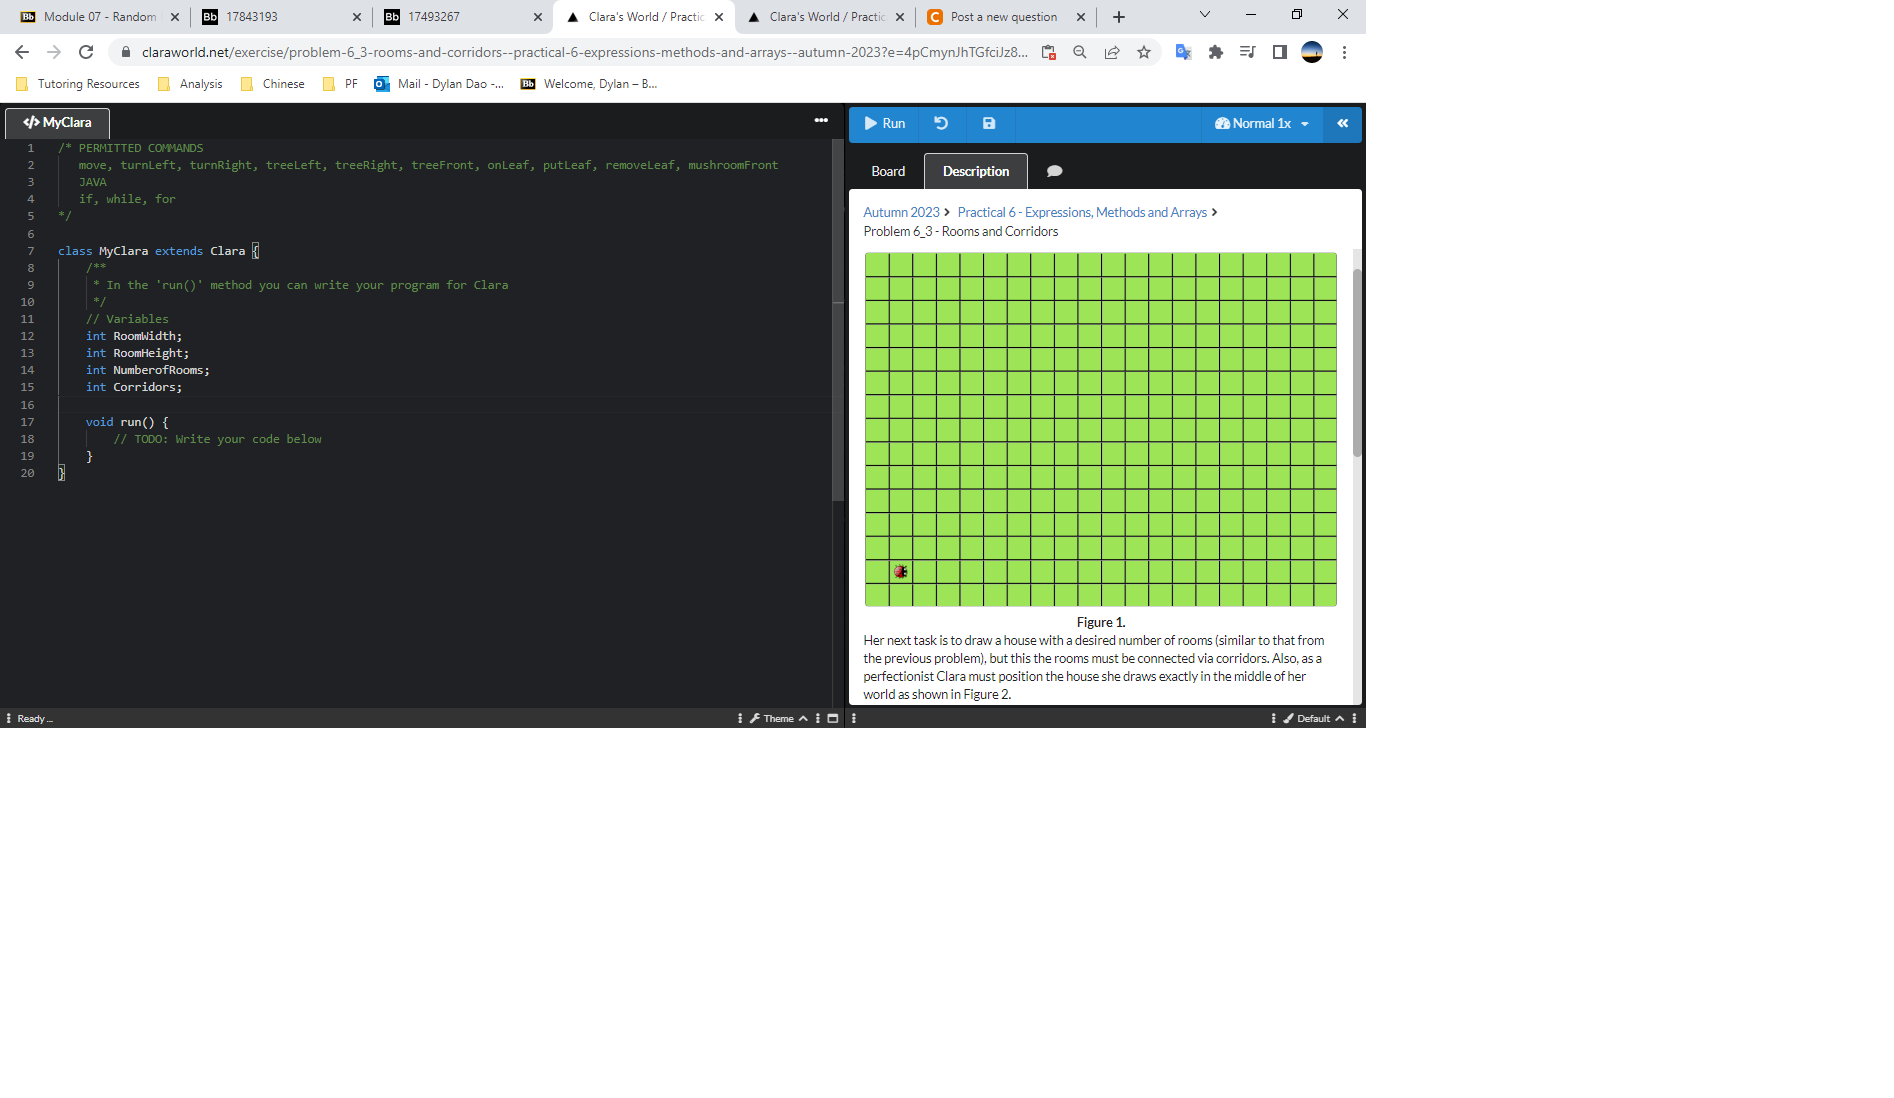1894x1098 pixels.
Task: Follow the Autumn 2023 breadcrumb link
Action: click(x=902, y=213)
